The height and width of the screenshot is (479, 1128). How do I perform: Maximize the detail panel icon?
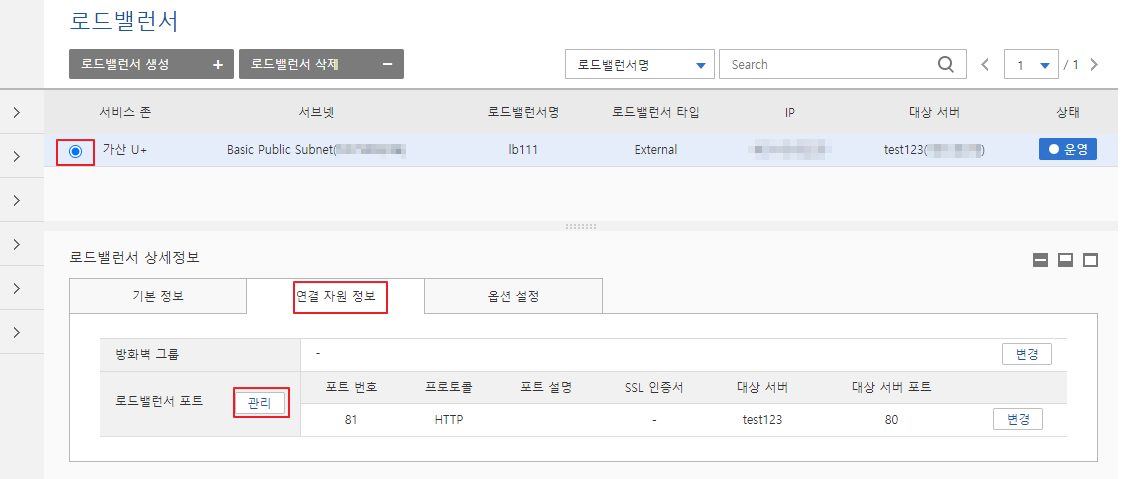click(1091, 260)
